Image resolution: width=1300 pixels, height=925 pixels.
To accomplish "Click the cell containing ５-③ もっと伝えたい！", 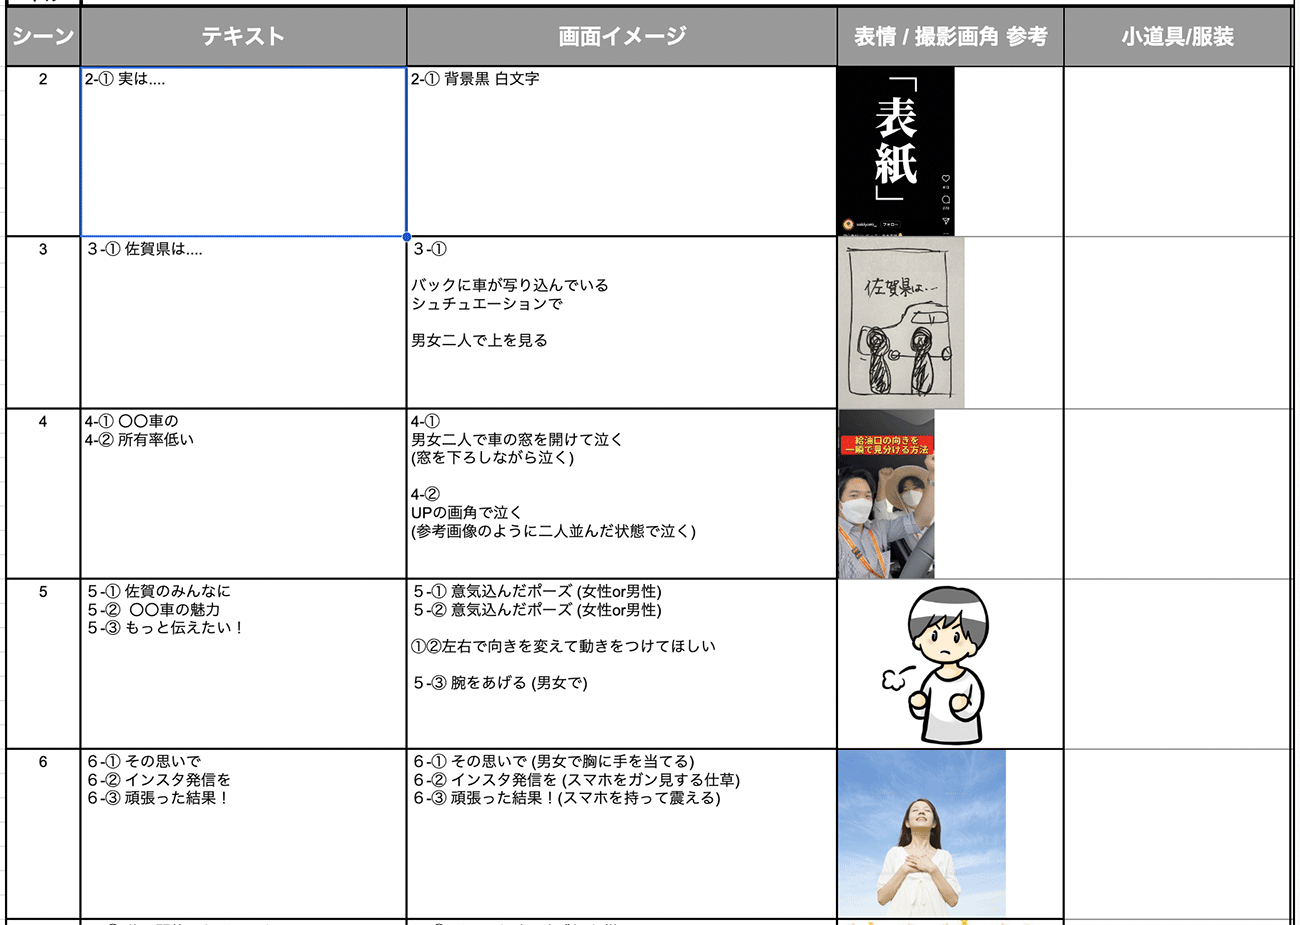I will click(243, 663).
